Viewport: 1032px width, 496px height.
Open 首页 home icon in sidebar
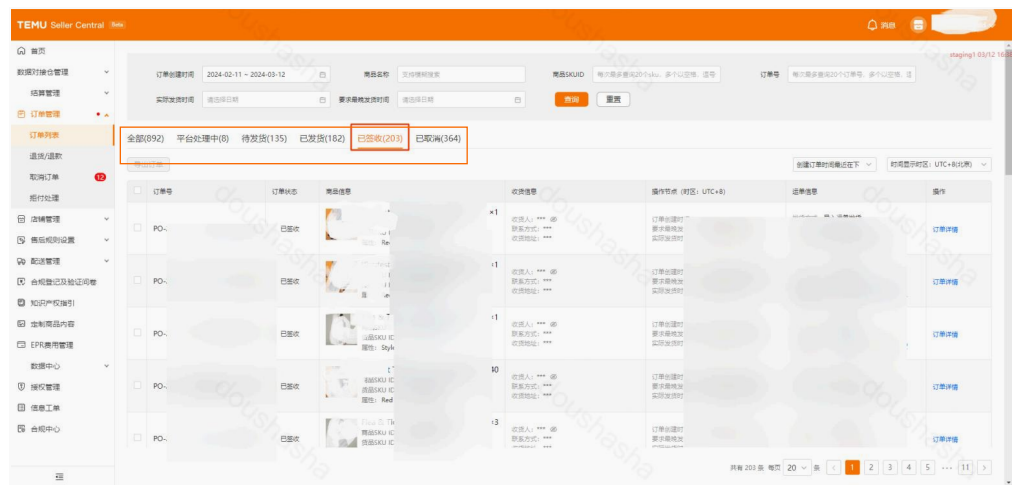coord(21,51)
